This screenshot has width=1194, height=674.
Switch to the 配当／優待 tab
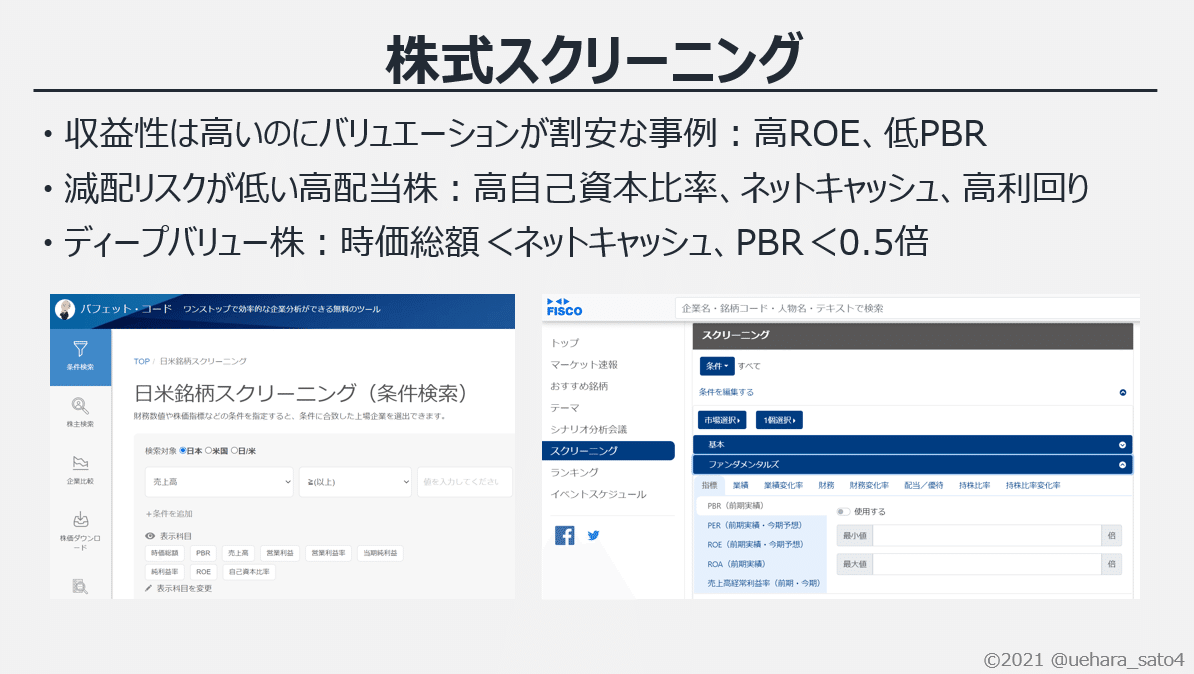click(924, 485)
